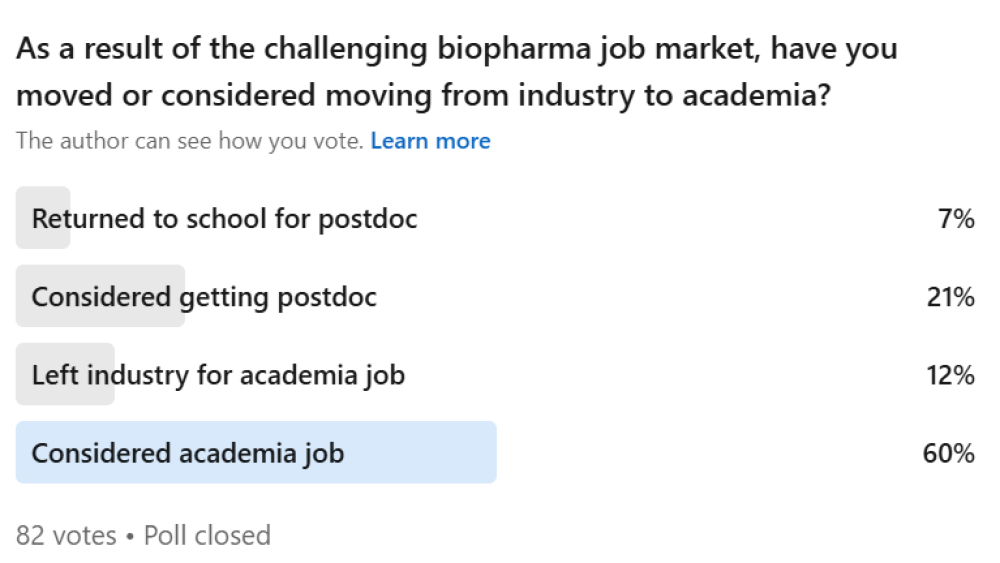Open the Learn more link
Viewport: 1000px width, 563px height.
[430, 141]
